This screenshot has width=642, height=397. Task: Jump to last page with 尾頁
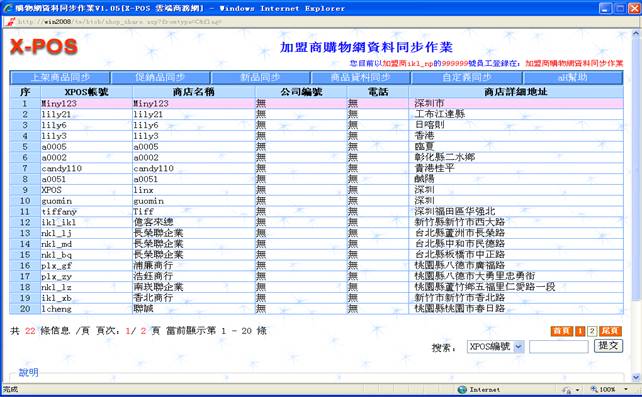pyautogui.click(x=610, y=331)
